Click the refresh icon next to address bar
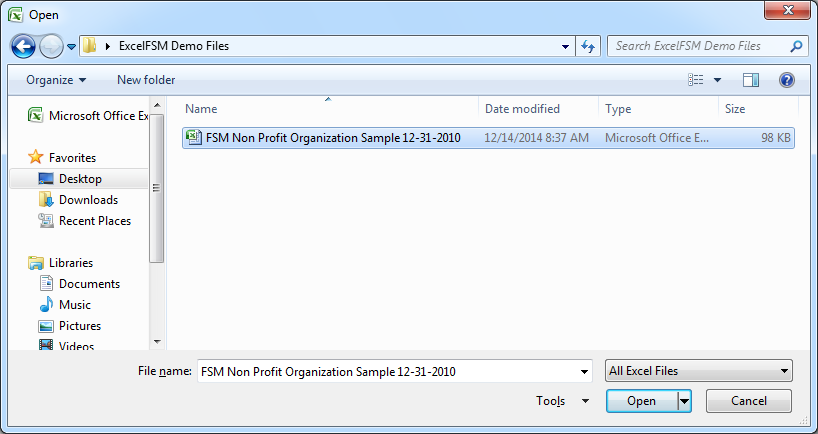 click(588, 46)
